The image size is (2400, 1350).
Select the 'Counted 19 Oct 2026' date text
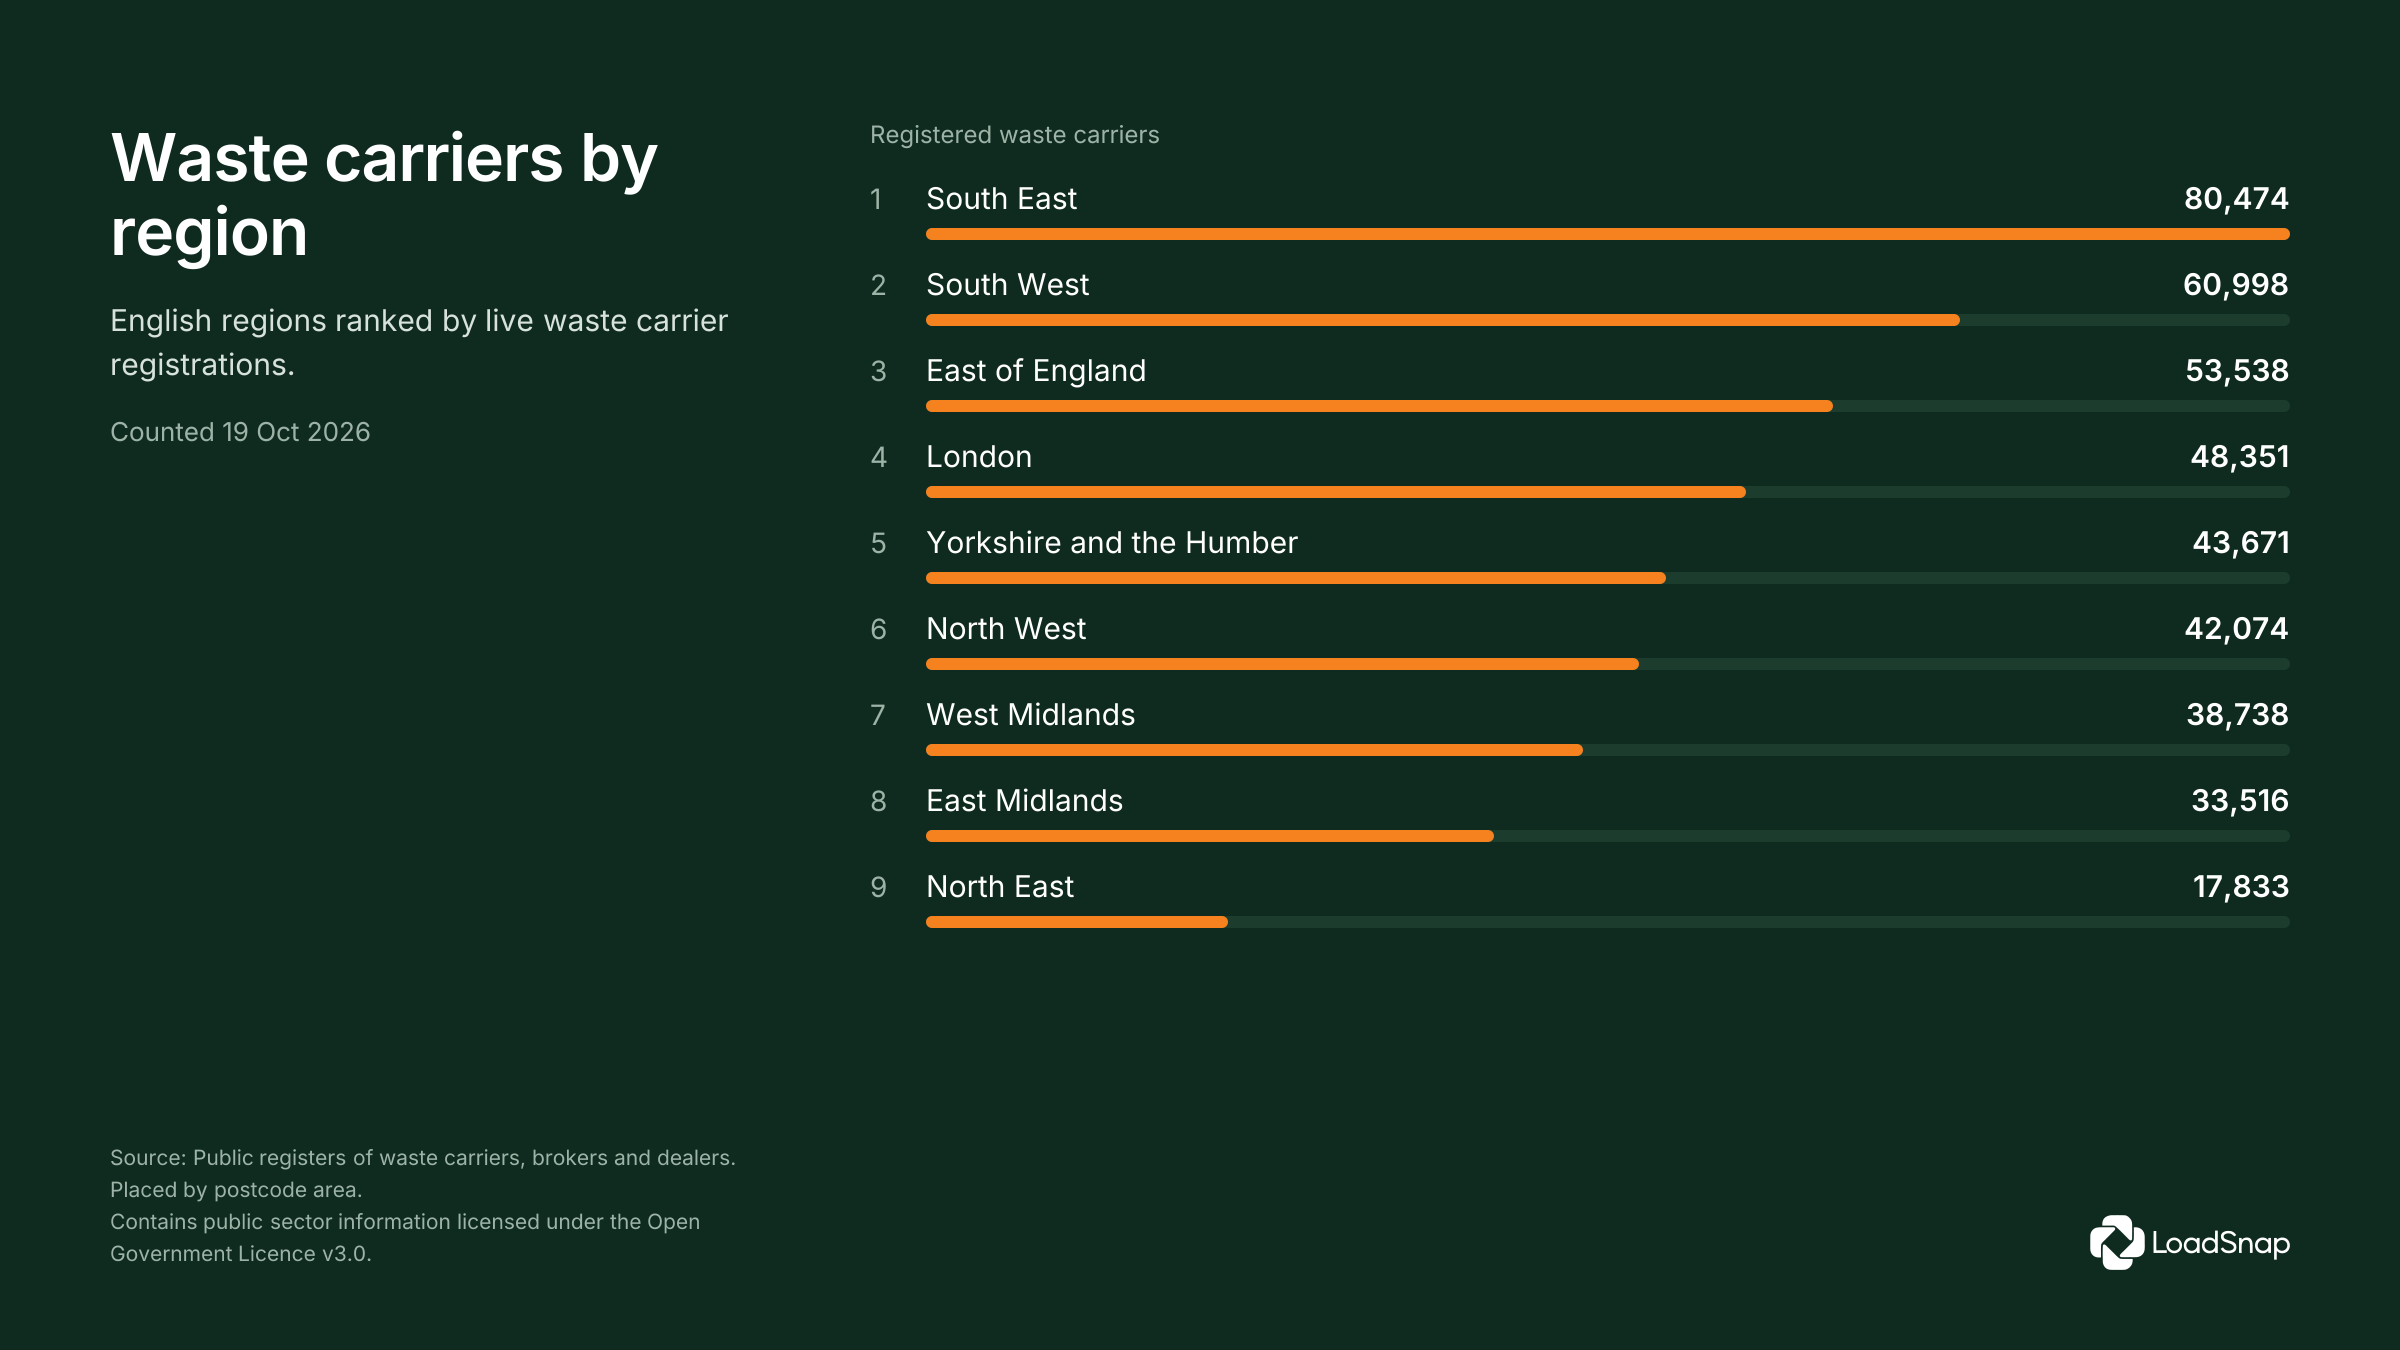pos(240,432)
